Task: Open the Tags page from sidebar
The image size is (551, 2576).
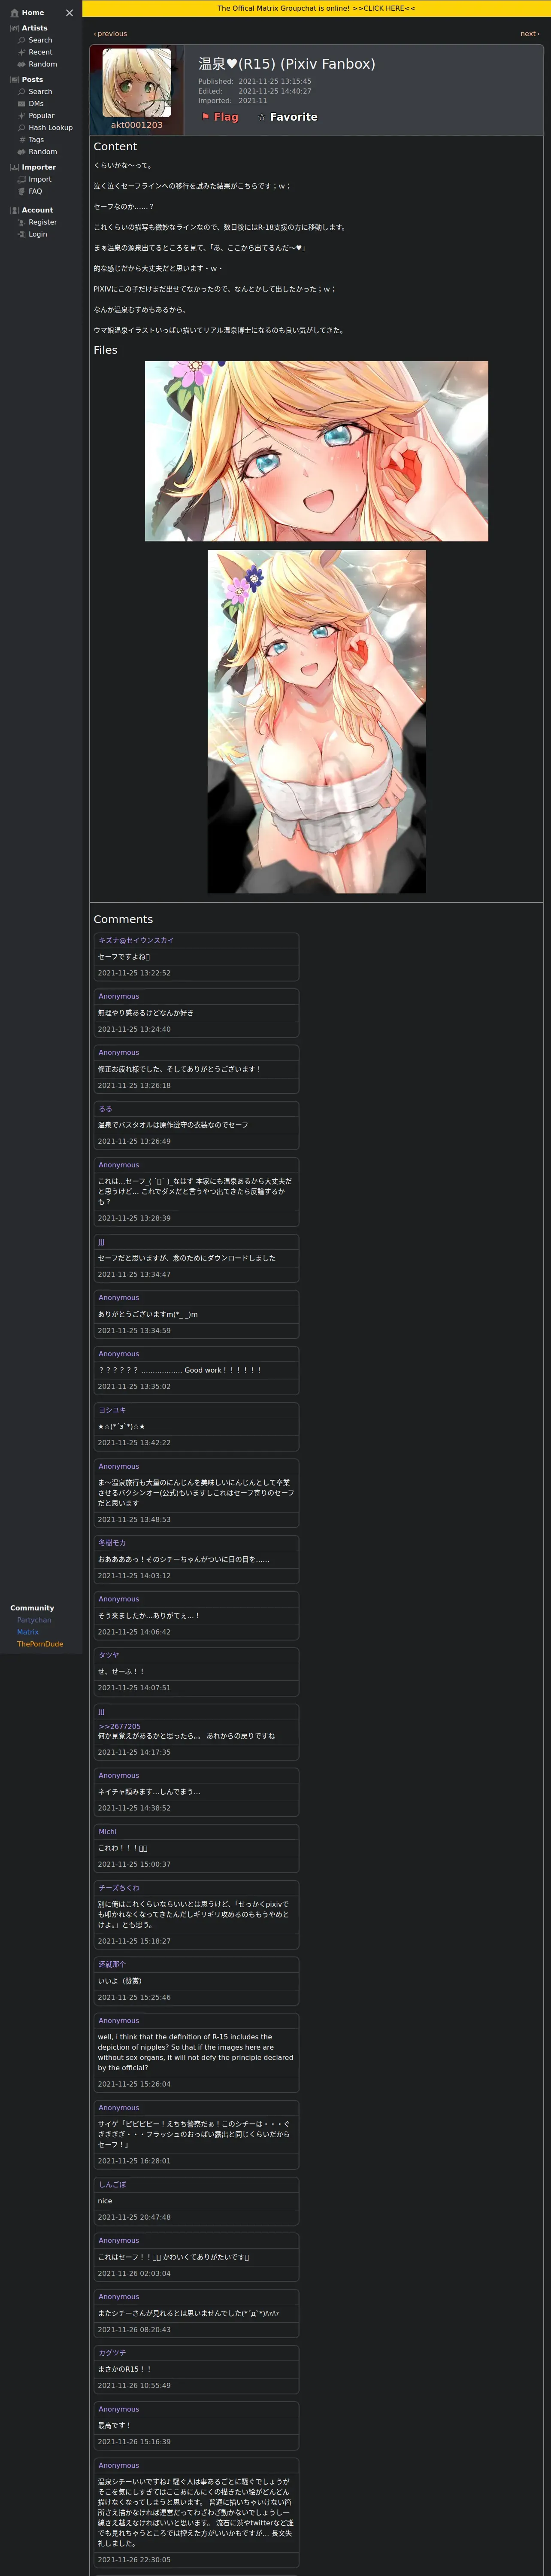Action: tap(36, 140)
